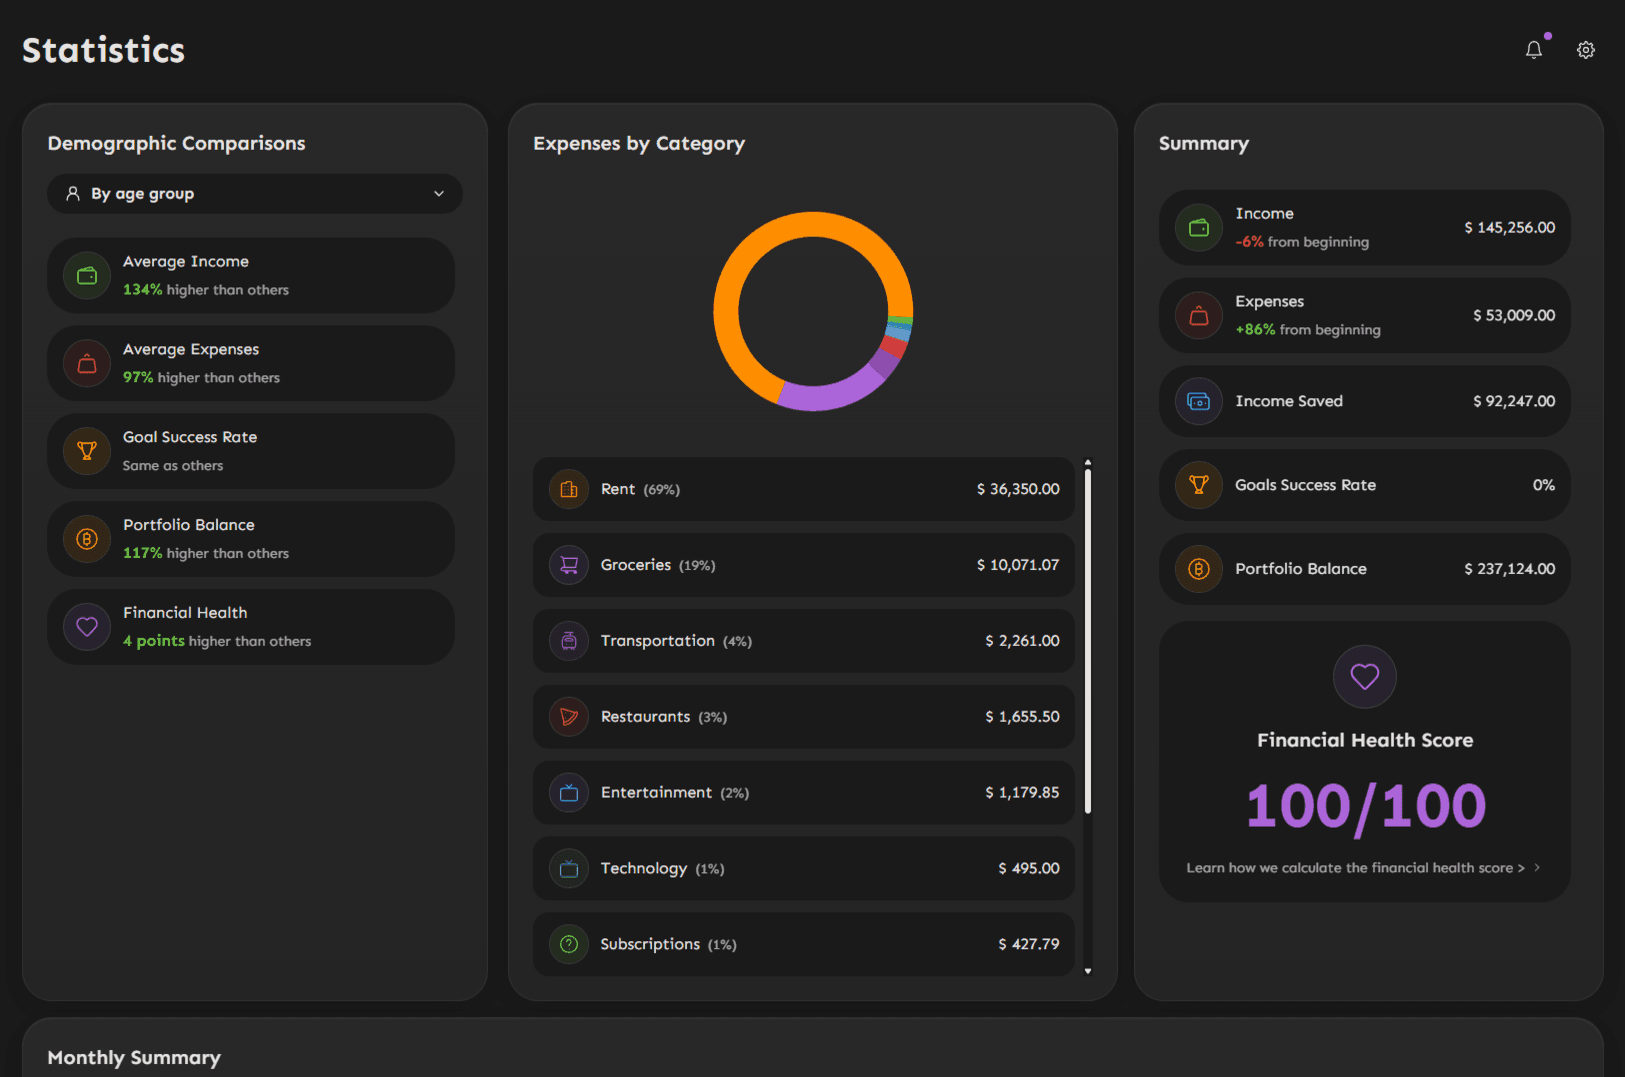
Task: Click the Portfolio Balance value $ 237,124.00
Action: point(1510,570)
